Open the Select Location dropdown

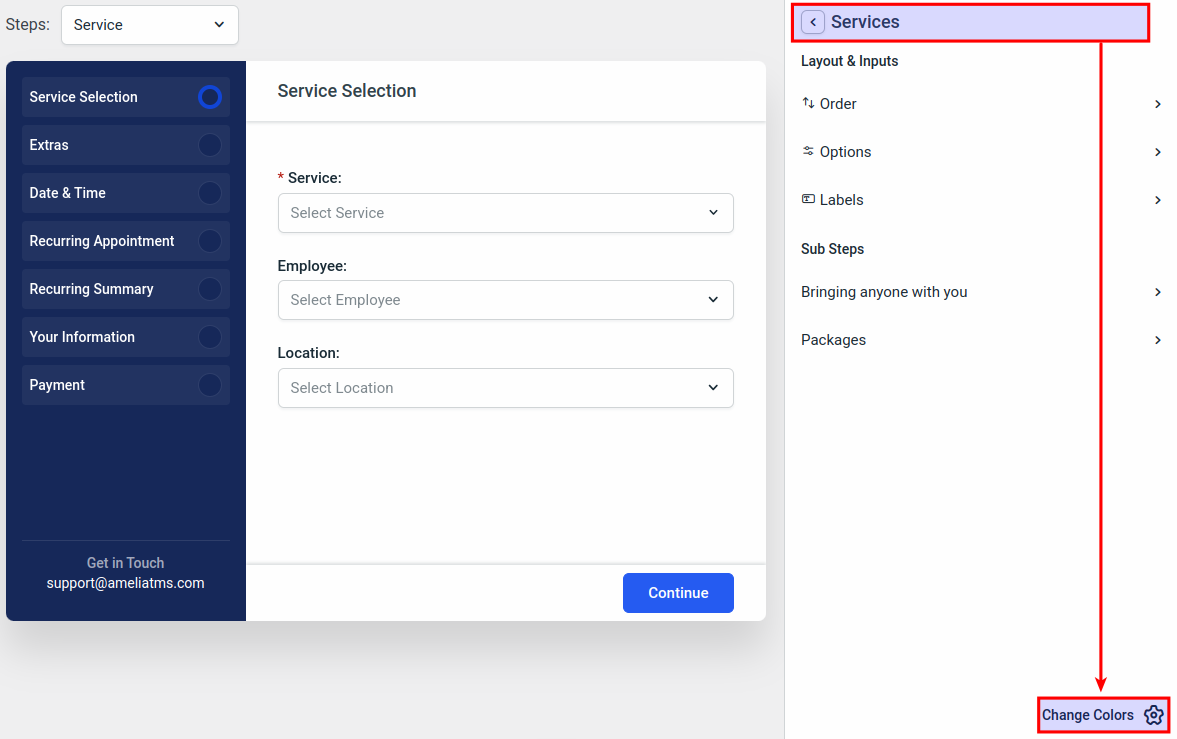click(505, 388)
